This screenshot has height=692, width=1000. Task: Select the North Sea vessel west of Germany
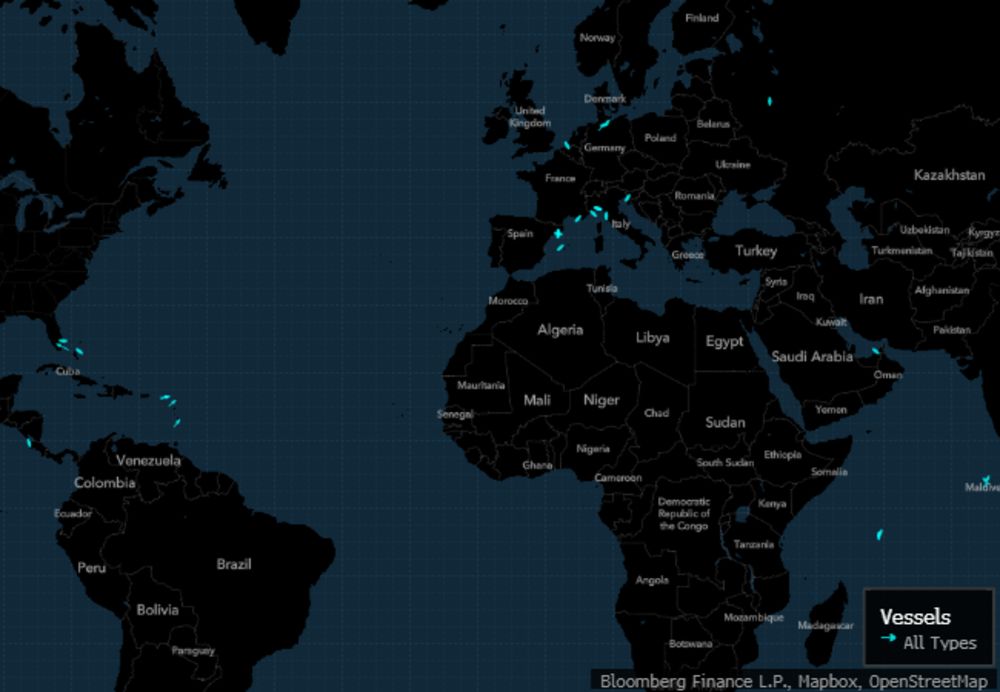[x=566, y=145]
